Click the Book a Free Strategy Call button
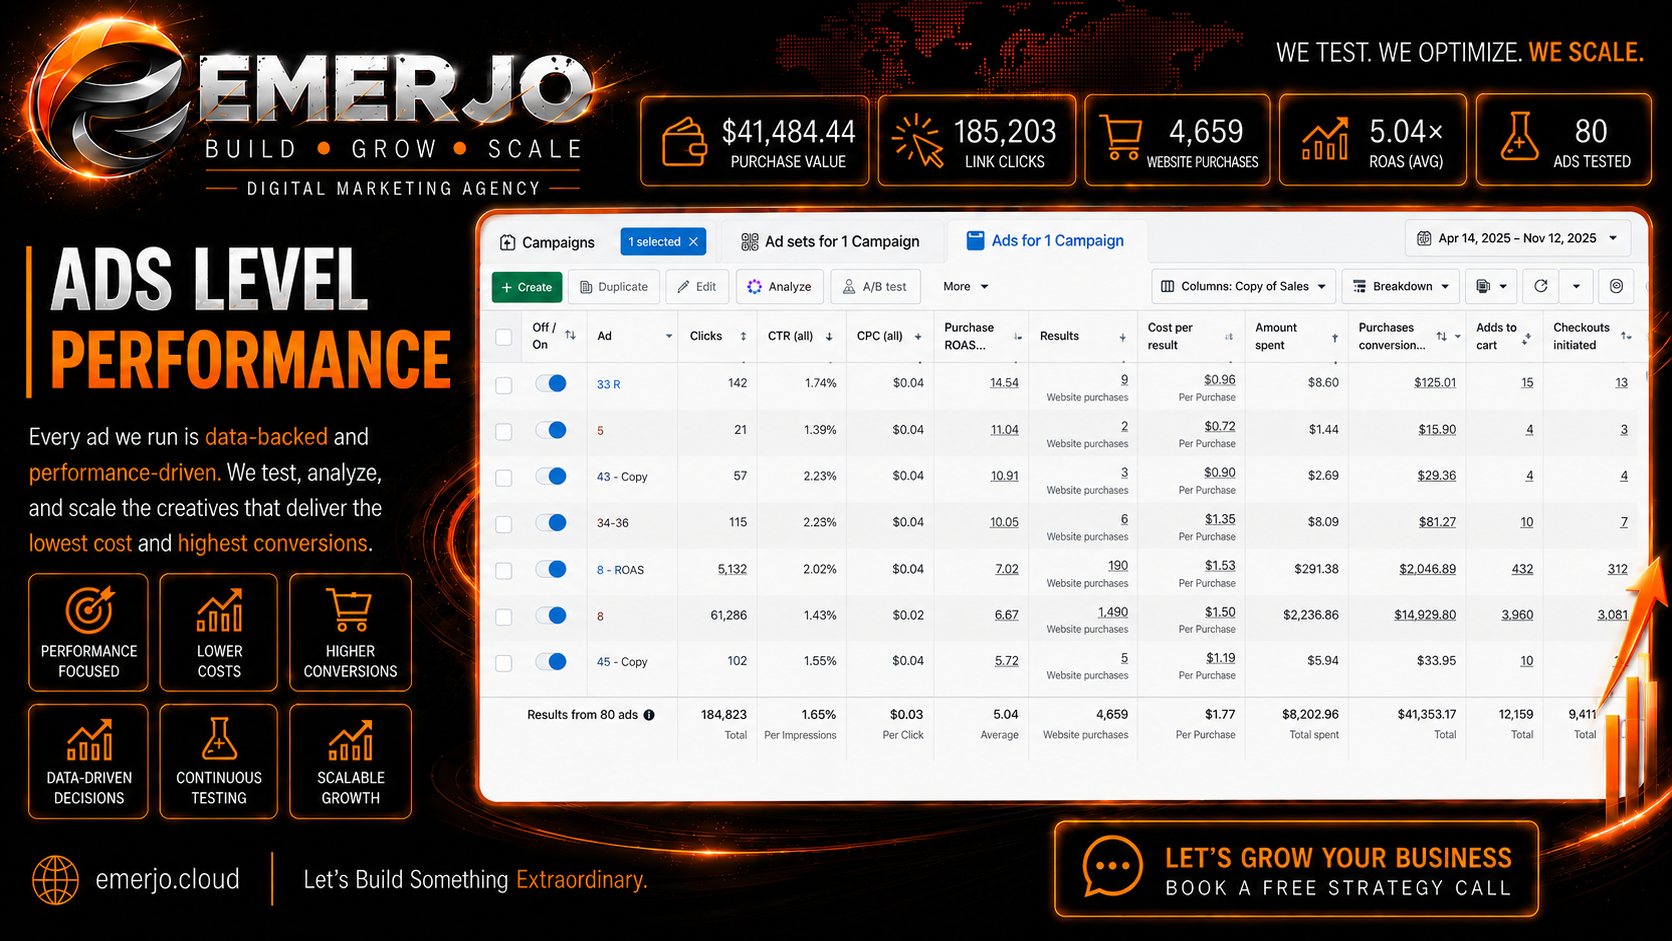1672x941 pixels. (x=1296, y=870)
